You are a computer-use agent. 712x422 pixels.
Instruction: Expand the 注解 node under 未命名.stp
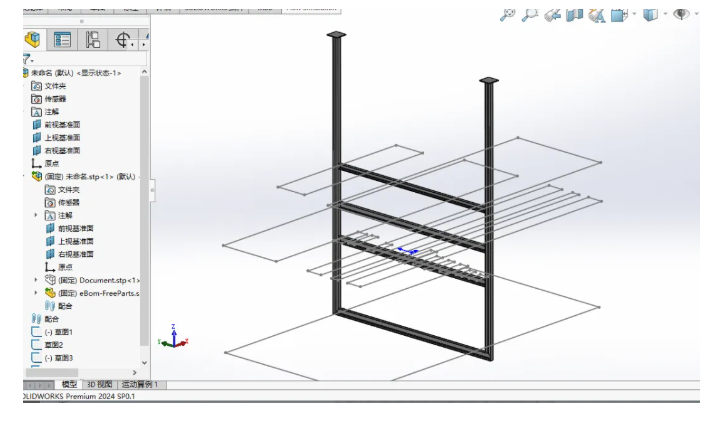tap(37, 215)
